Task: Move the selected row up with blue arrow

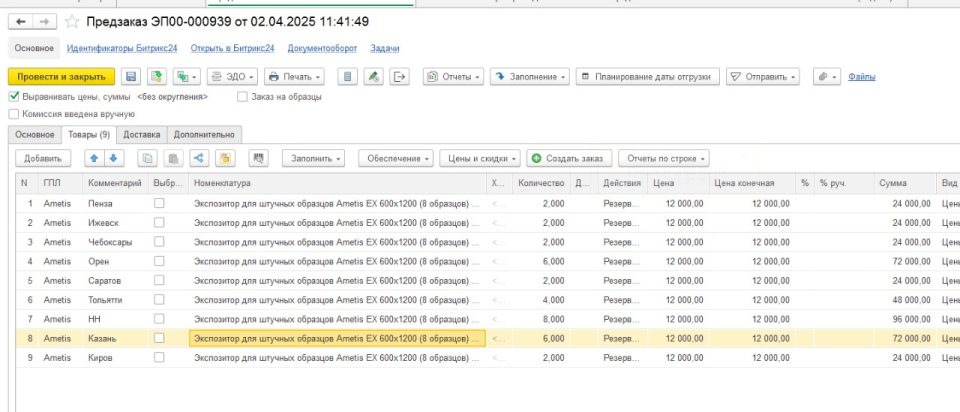Action: tap(94, 158)
